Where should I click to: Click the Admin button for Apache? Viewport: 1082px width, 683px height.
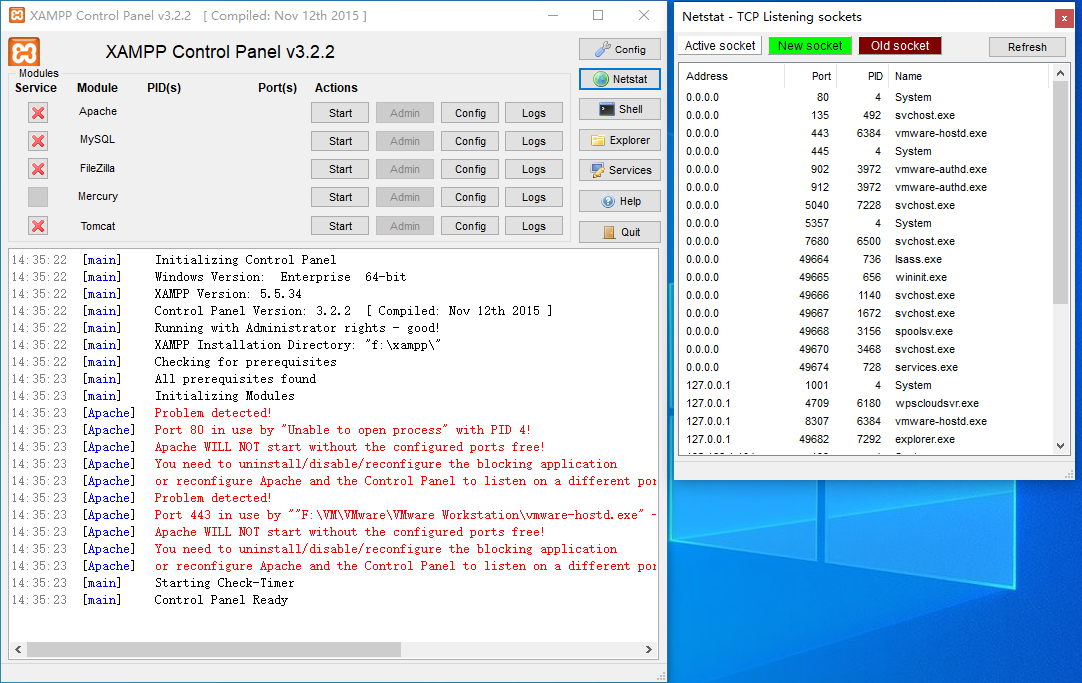(x=404, y=112)
